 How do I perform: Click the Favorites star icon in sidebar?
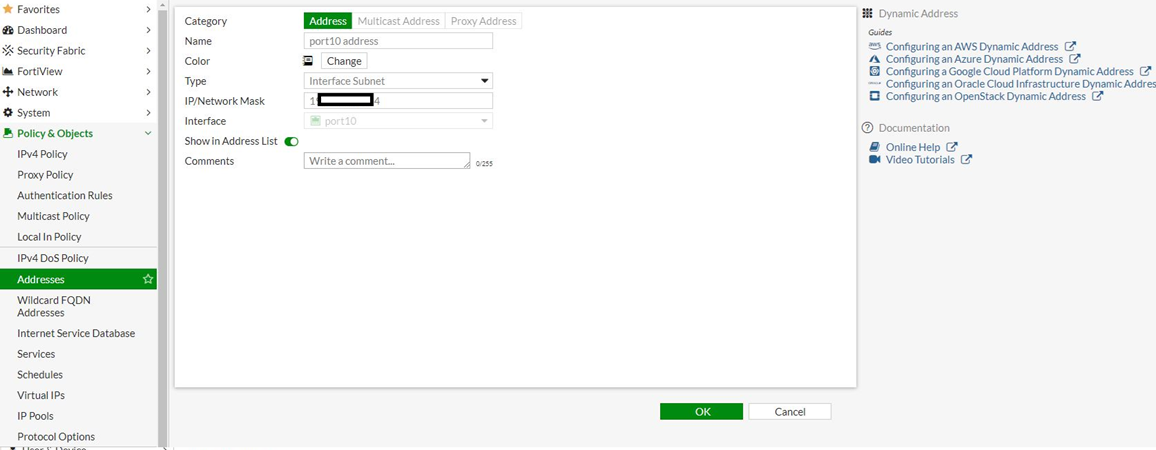coord(8,9)
